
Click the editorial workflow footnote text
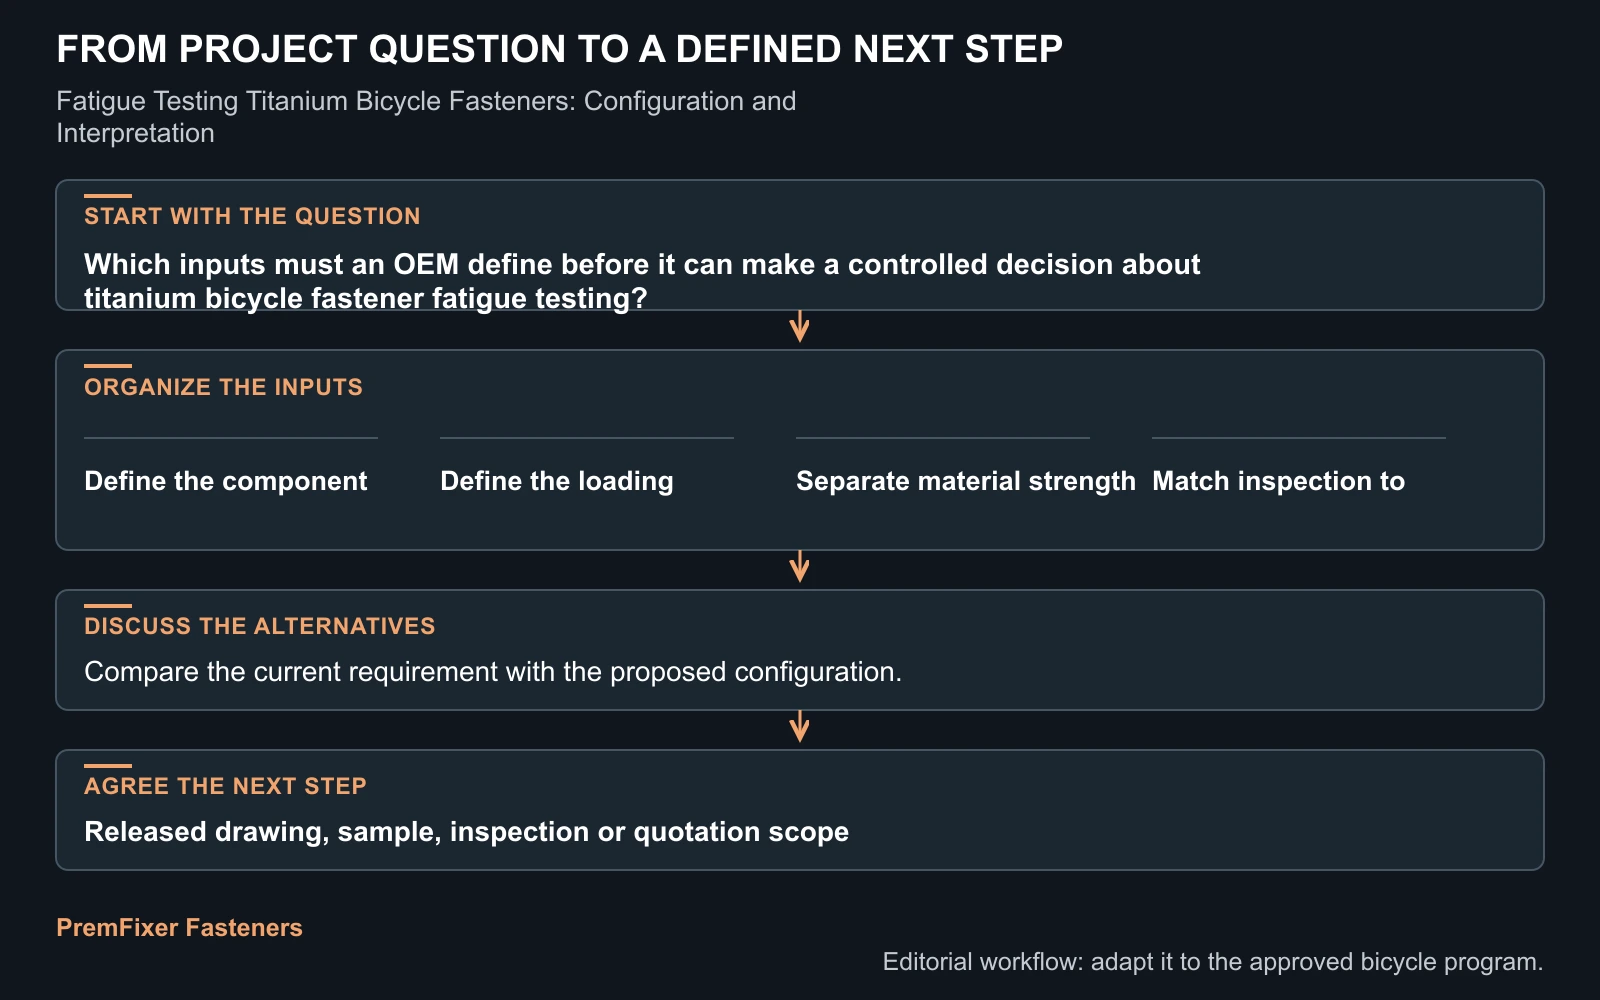[1213, 962]
